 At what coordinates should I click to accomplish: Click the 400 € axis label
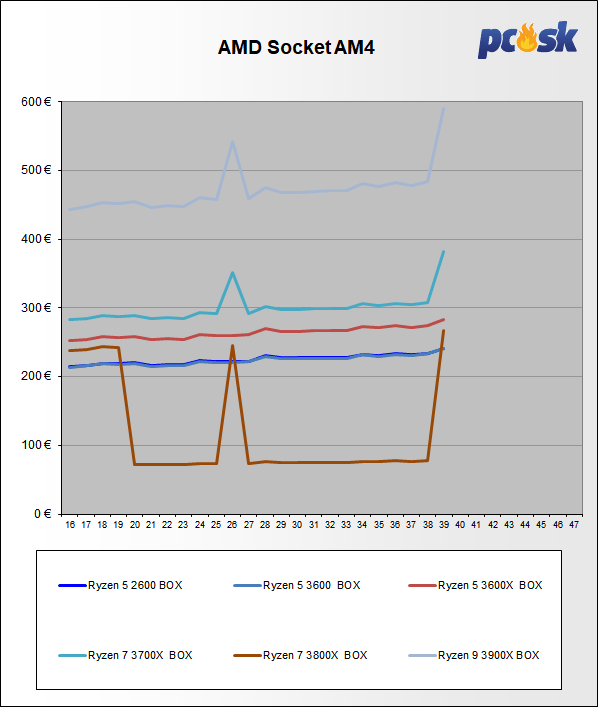tap(36, 239)
